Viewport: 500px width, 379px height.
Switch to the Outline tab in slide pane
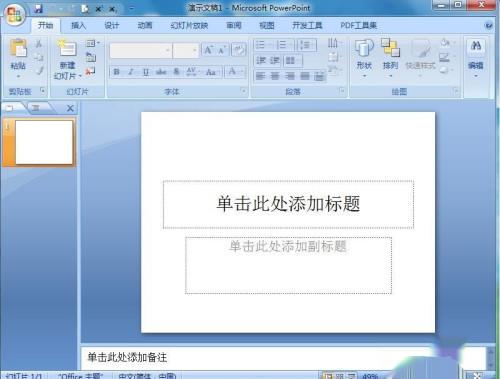point(36,108)
